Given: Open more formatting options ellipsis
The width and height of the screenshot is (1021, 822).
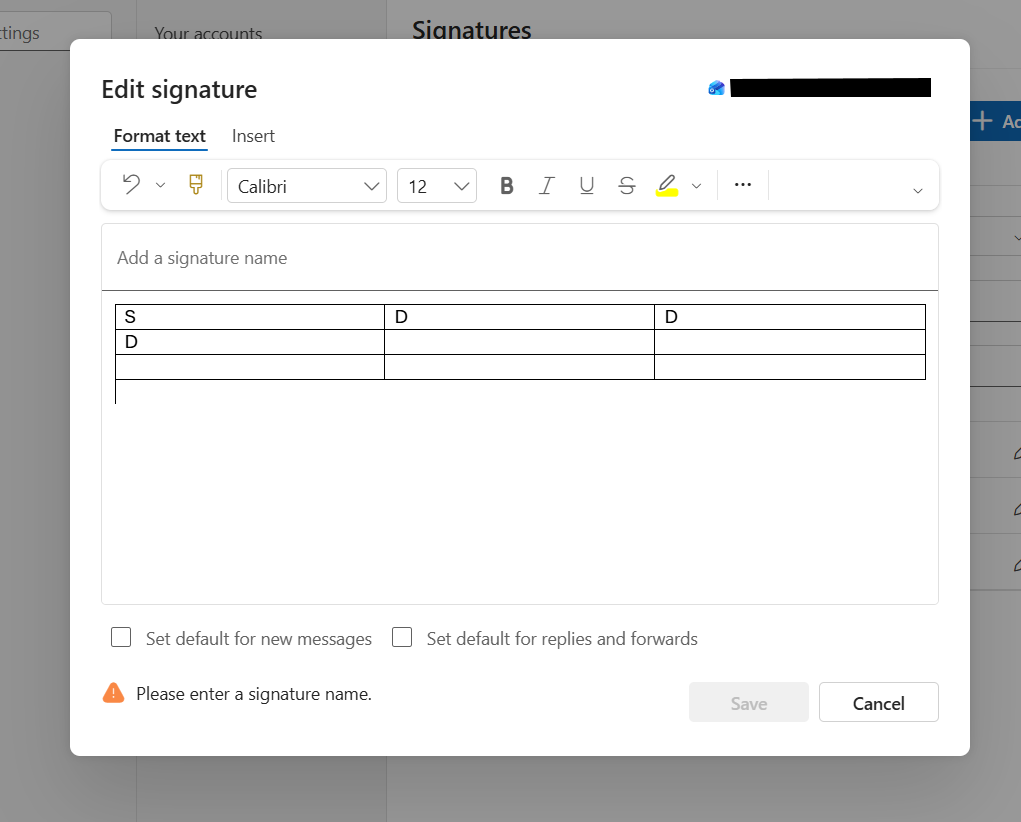Looking at the screenshot, I should (743, 185).
